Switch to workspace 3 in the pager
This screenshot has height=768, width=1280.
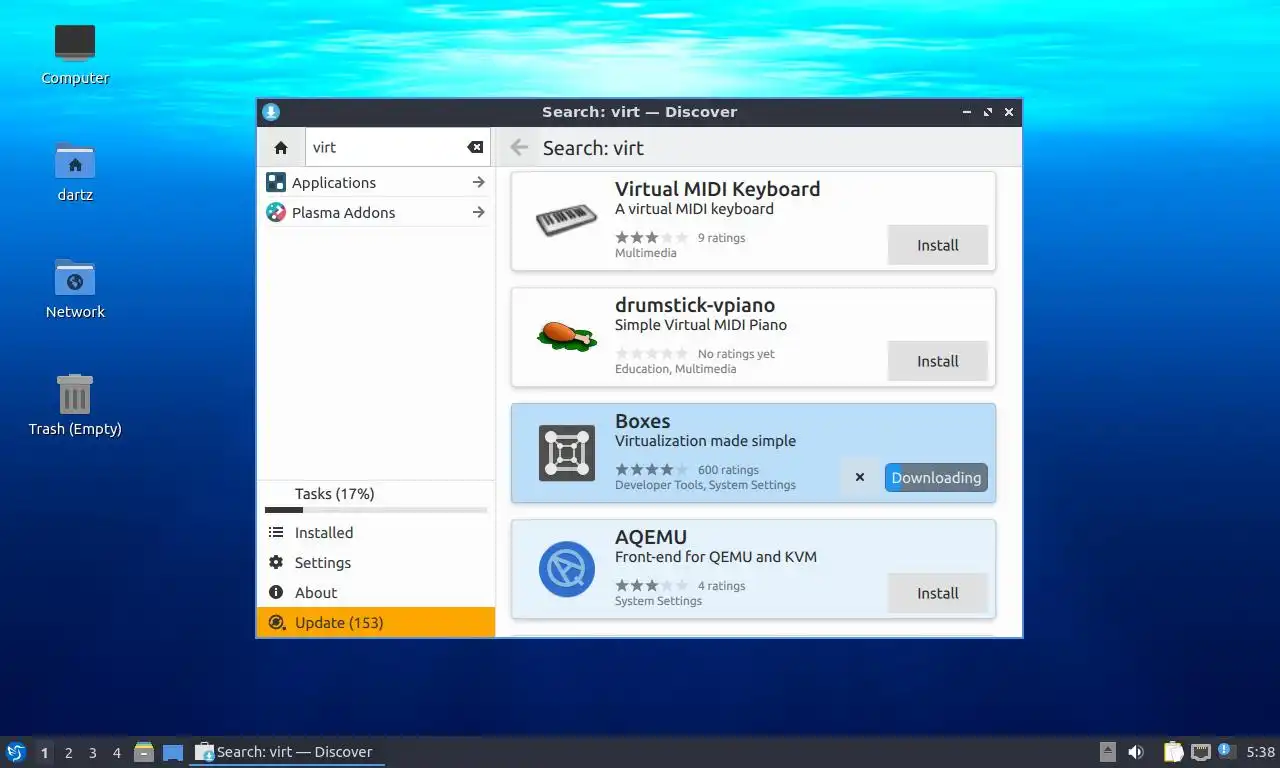pos(93,753)
